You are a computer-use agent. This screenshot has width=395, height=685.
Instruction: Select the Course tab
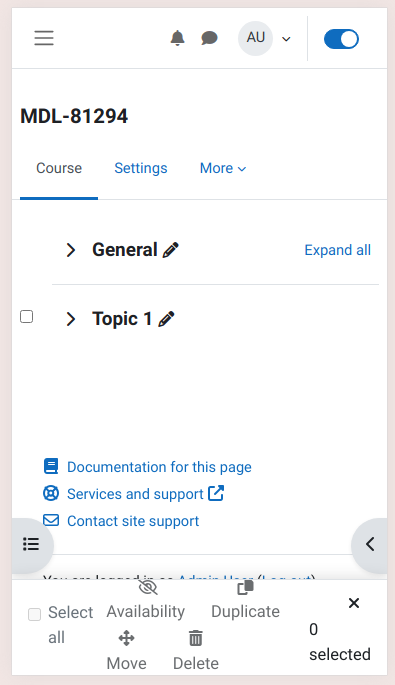coord(59,168)
